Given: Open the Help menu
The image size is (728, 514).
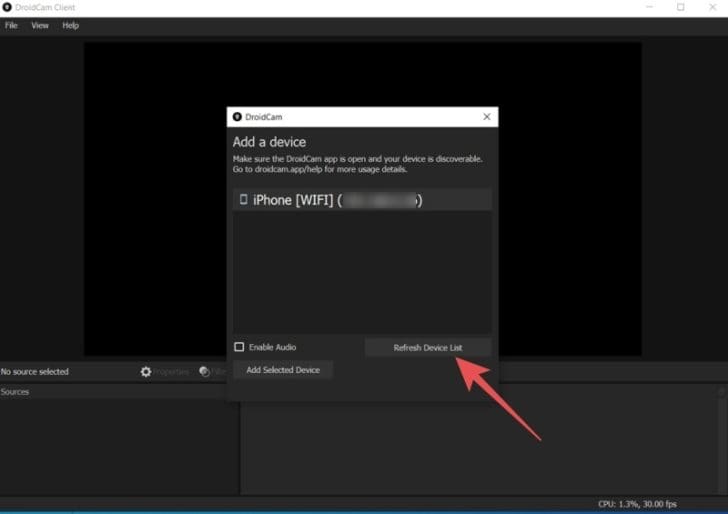Looking at the screenshot, I should [x=71, y=26].
